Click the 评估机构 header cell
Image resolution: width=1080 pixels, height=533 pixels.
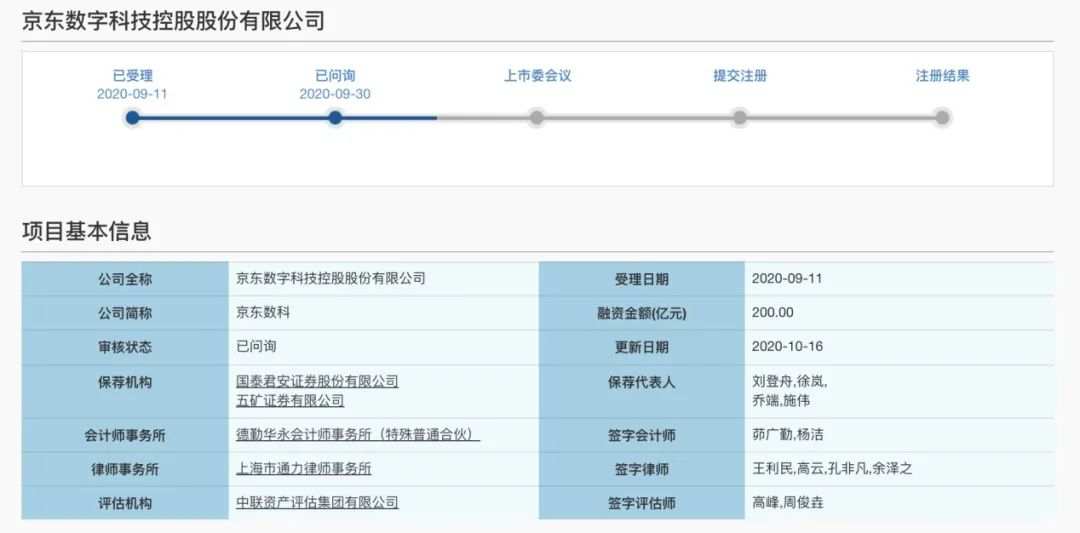tap(125, 503)
